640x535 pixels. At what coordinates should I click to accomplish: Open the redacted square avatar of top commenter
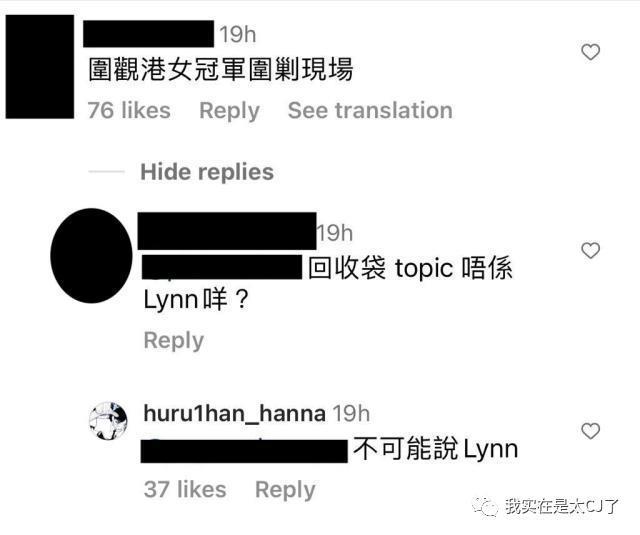click(x=40, y=67)
